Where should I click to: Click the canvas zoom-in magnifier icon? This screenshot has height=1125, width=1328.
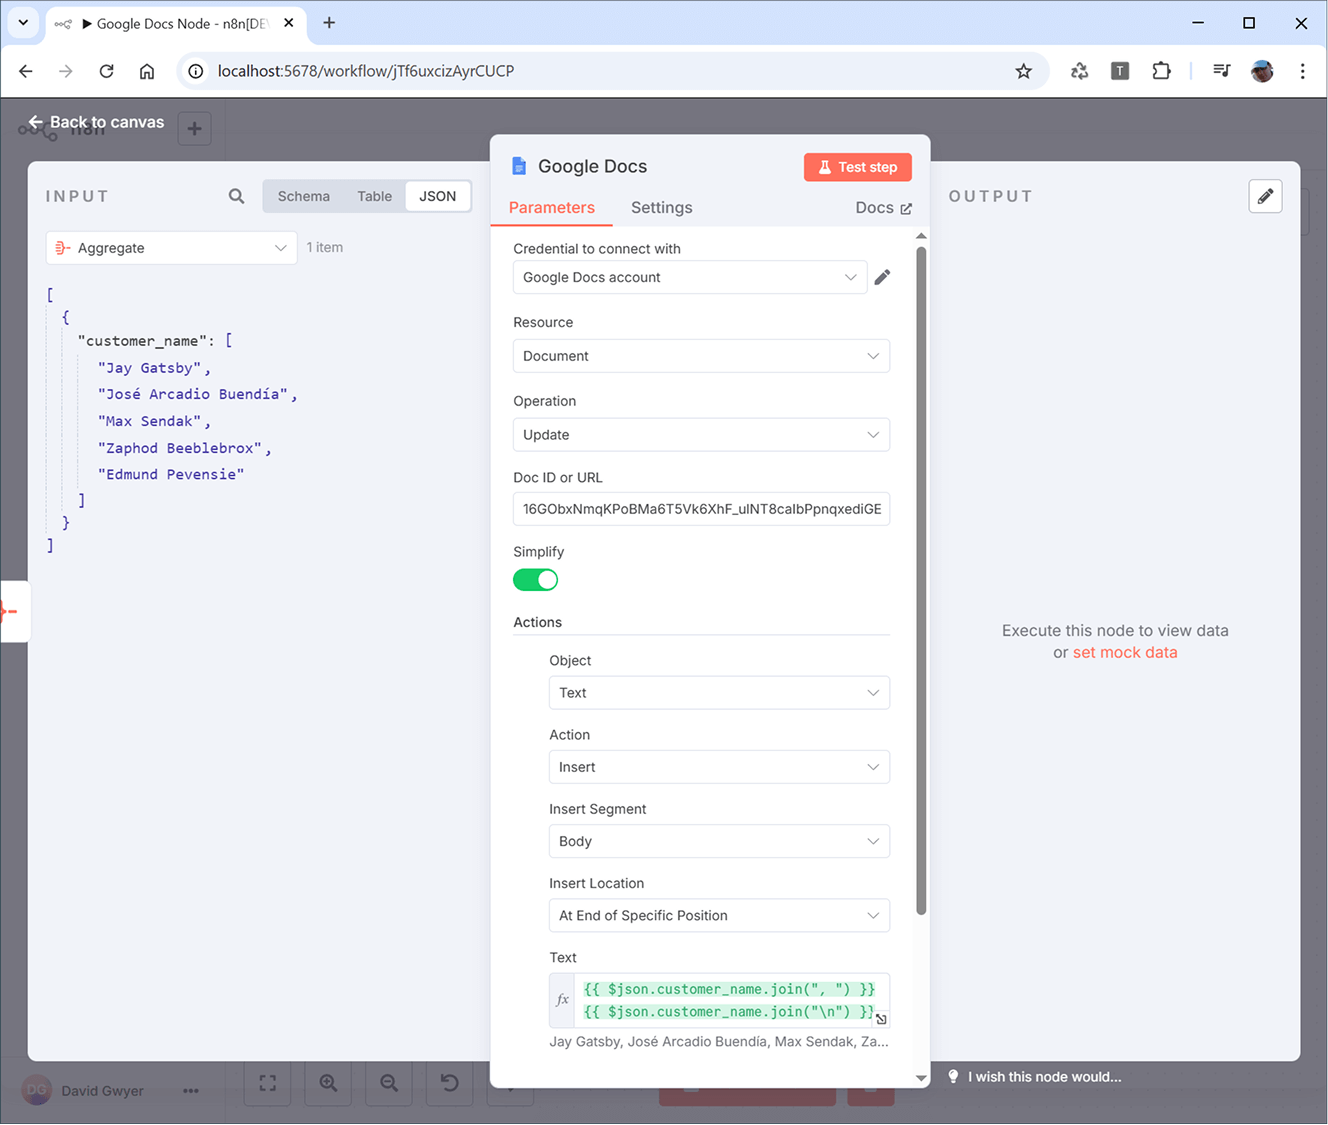pos(328,1083)
